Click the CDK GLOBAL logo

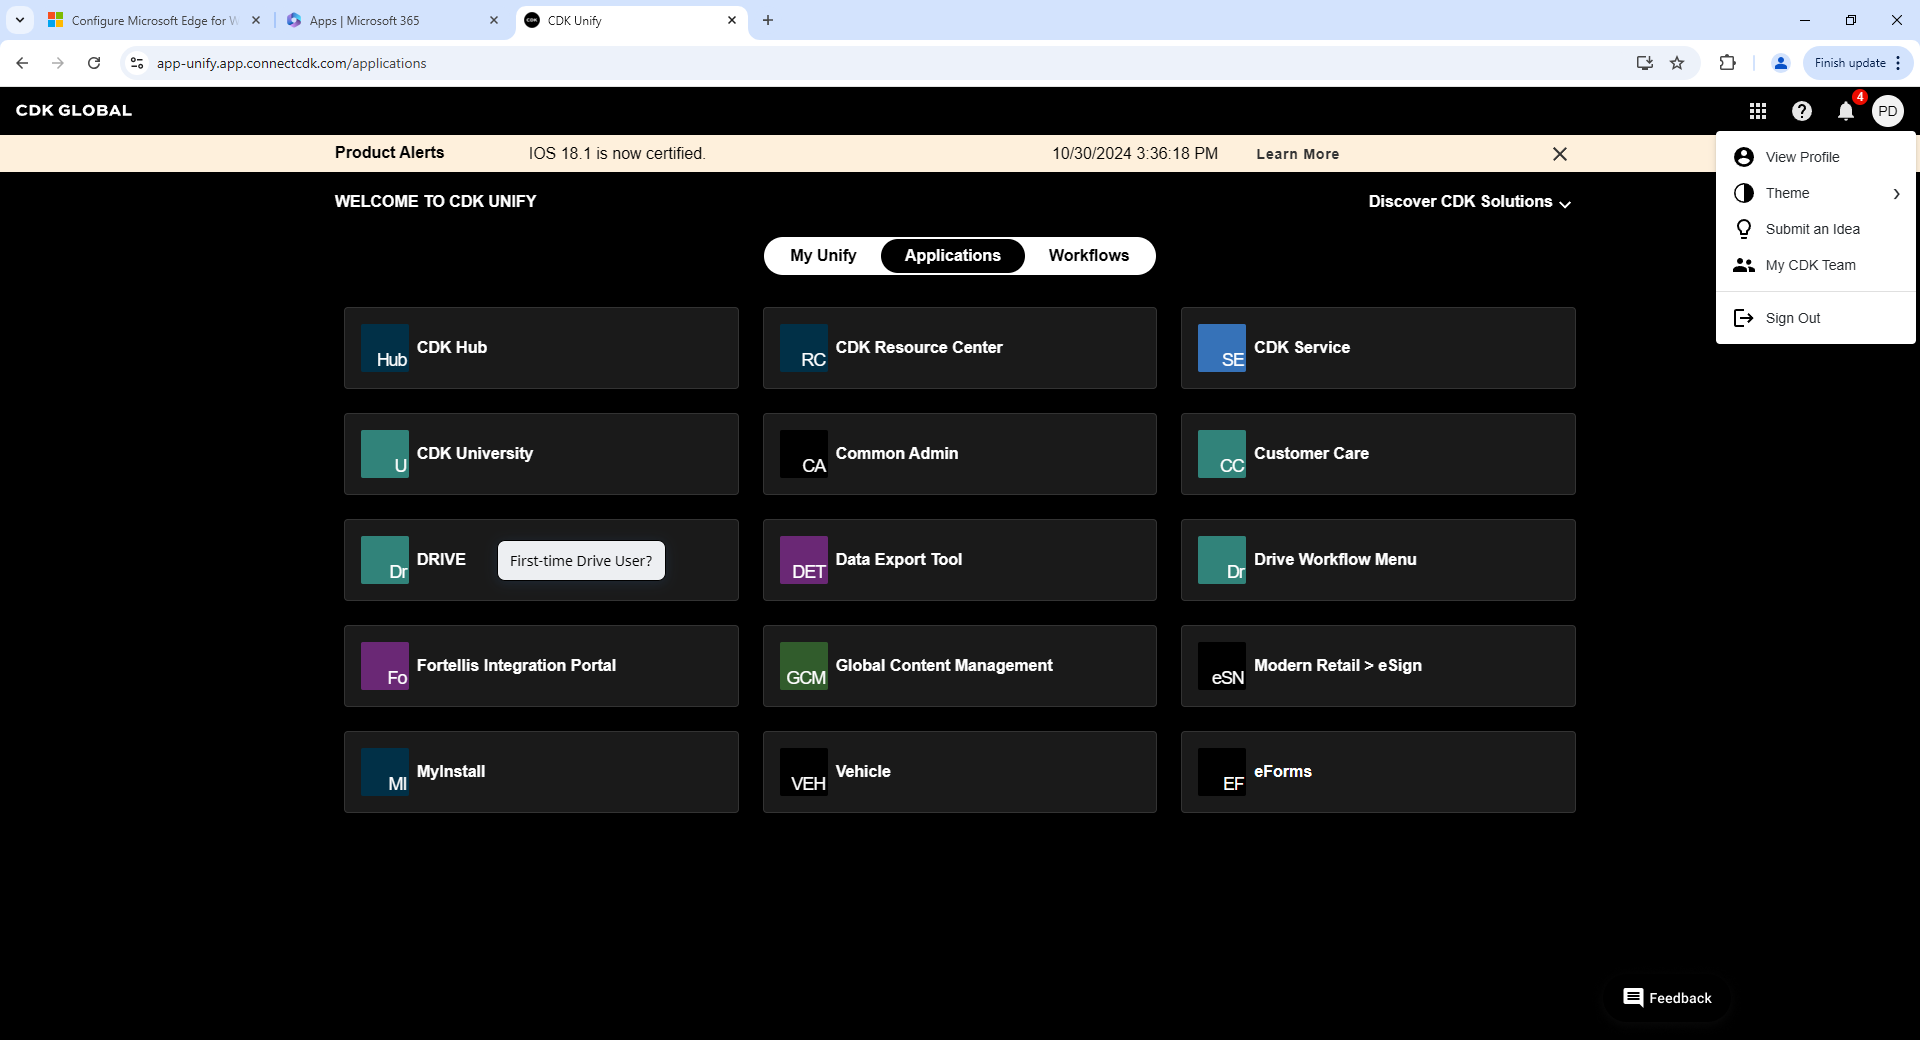click(74, 111)
